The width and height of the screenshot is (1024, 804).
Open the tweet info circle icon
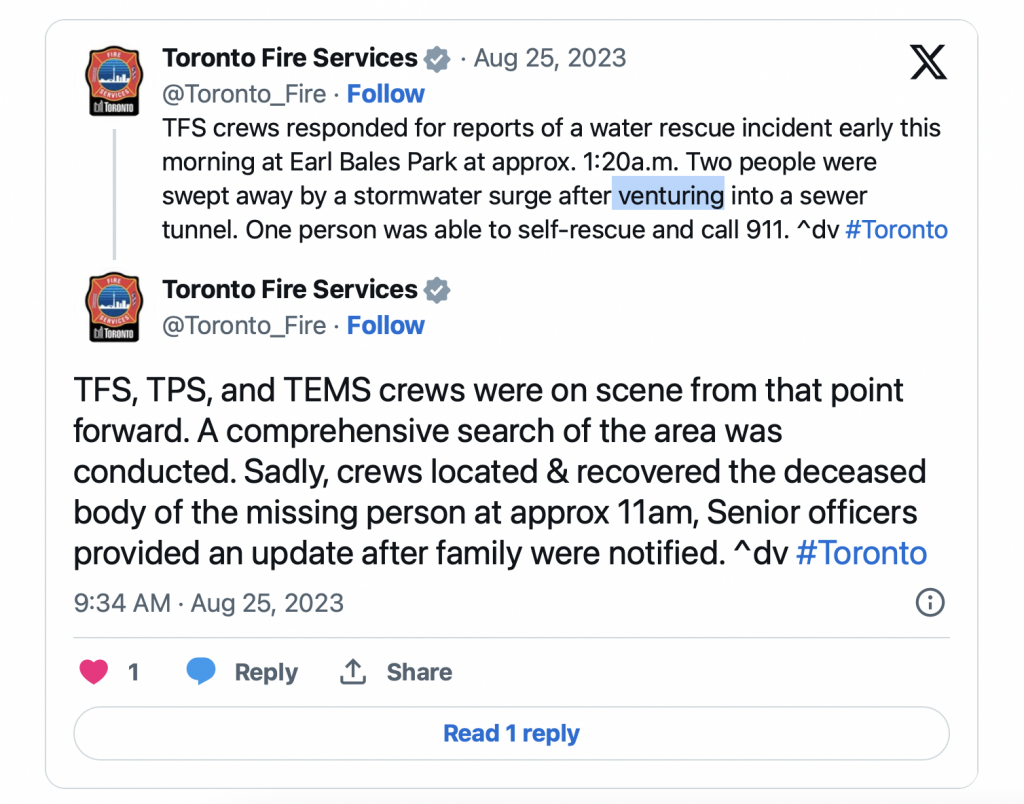[x=930, y=602]
